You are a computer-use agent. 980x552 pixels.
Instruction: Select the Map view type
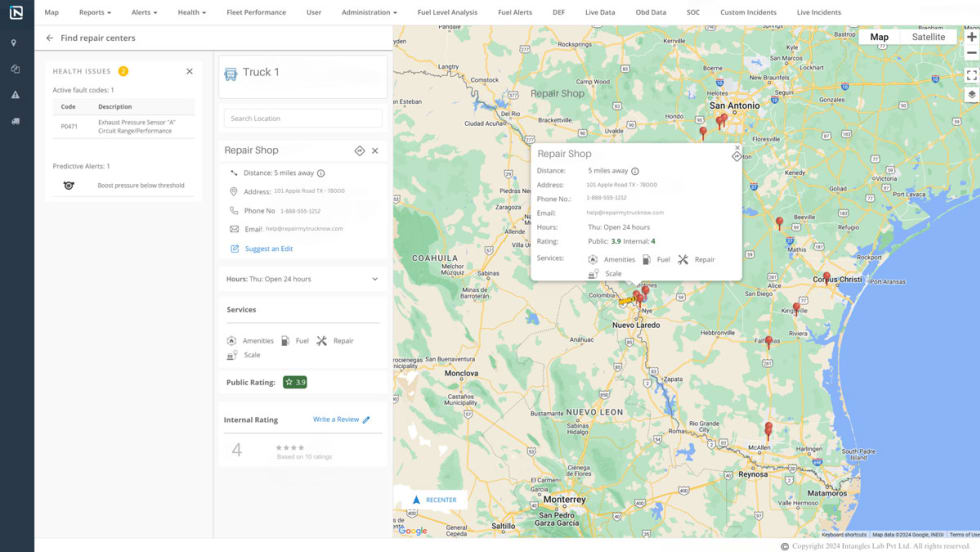coord(879,37)
